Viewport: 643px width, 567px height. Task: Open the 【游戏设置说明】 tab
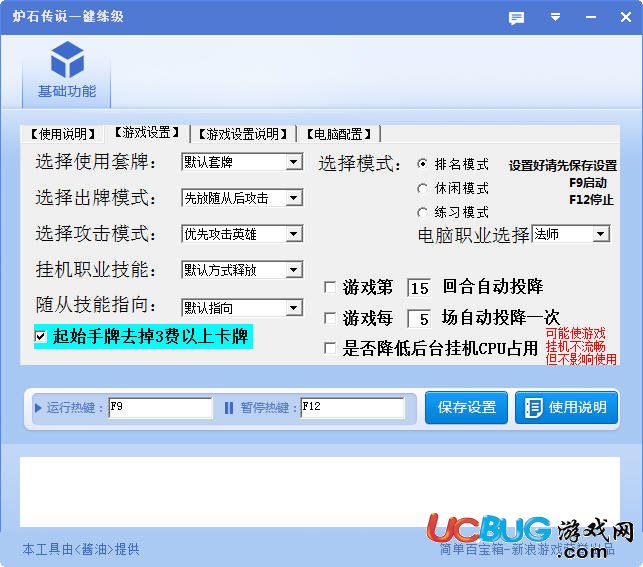(x=243, y=134)
